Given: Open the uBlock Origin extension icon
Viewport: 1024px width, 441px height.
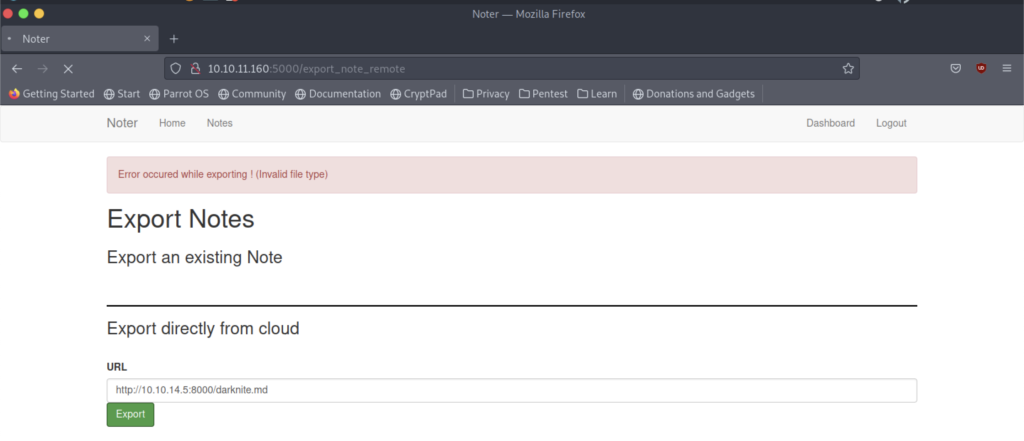Looking at the screenshot, I should pyautogui.click(x=981, y=69).
